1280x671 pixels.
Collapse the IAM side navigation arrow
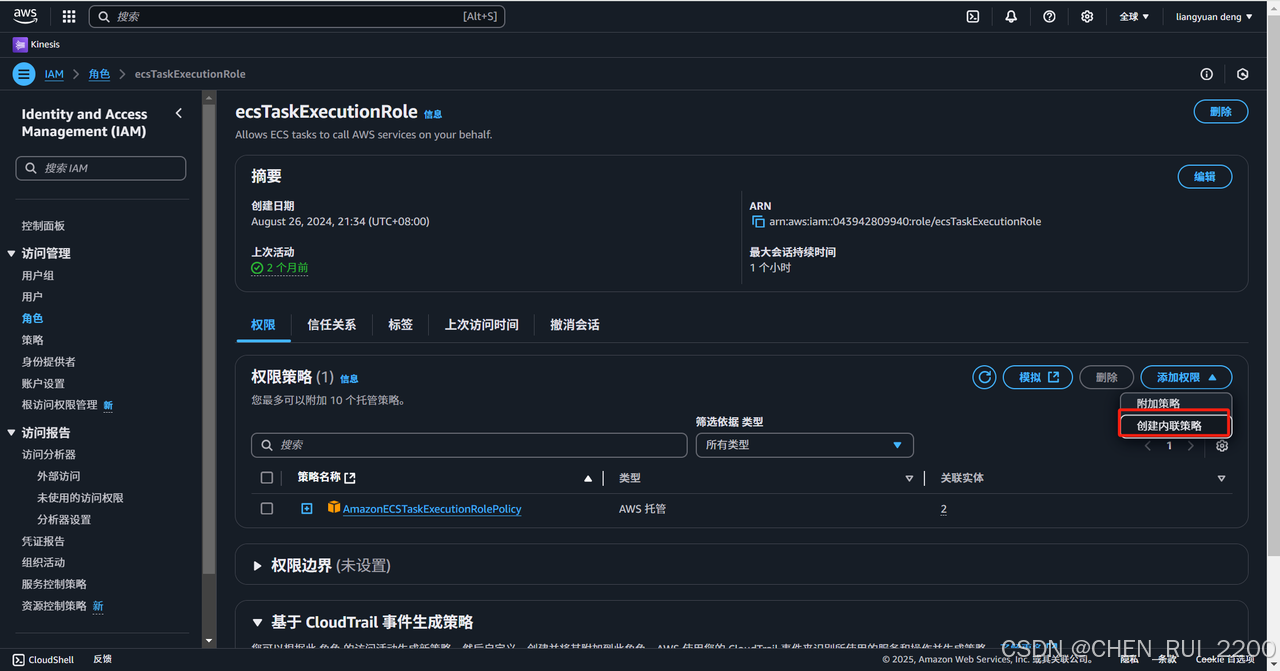[179, 113]
